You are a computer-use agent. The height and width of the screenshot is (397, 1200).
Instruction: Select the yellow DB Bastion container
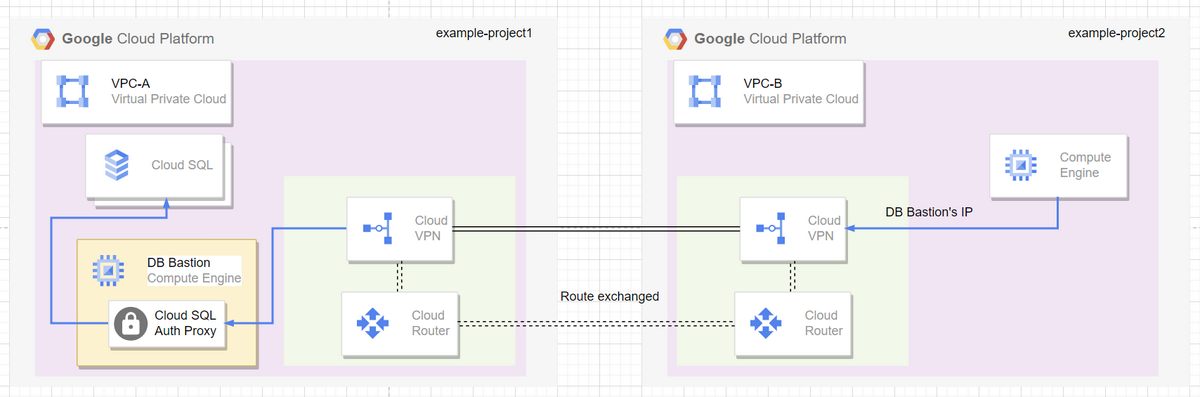(x=167, y=302)
